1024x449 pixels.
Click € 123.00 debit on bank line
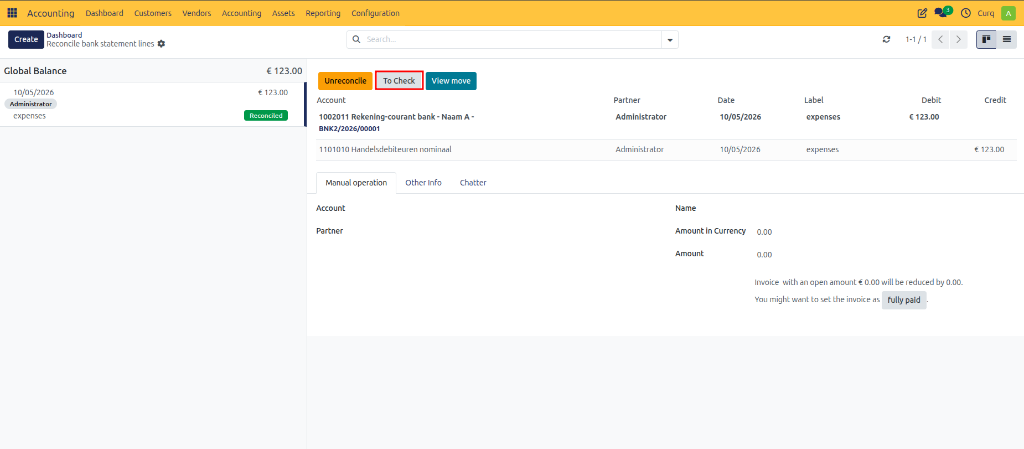click(x=924, y=117)
